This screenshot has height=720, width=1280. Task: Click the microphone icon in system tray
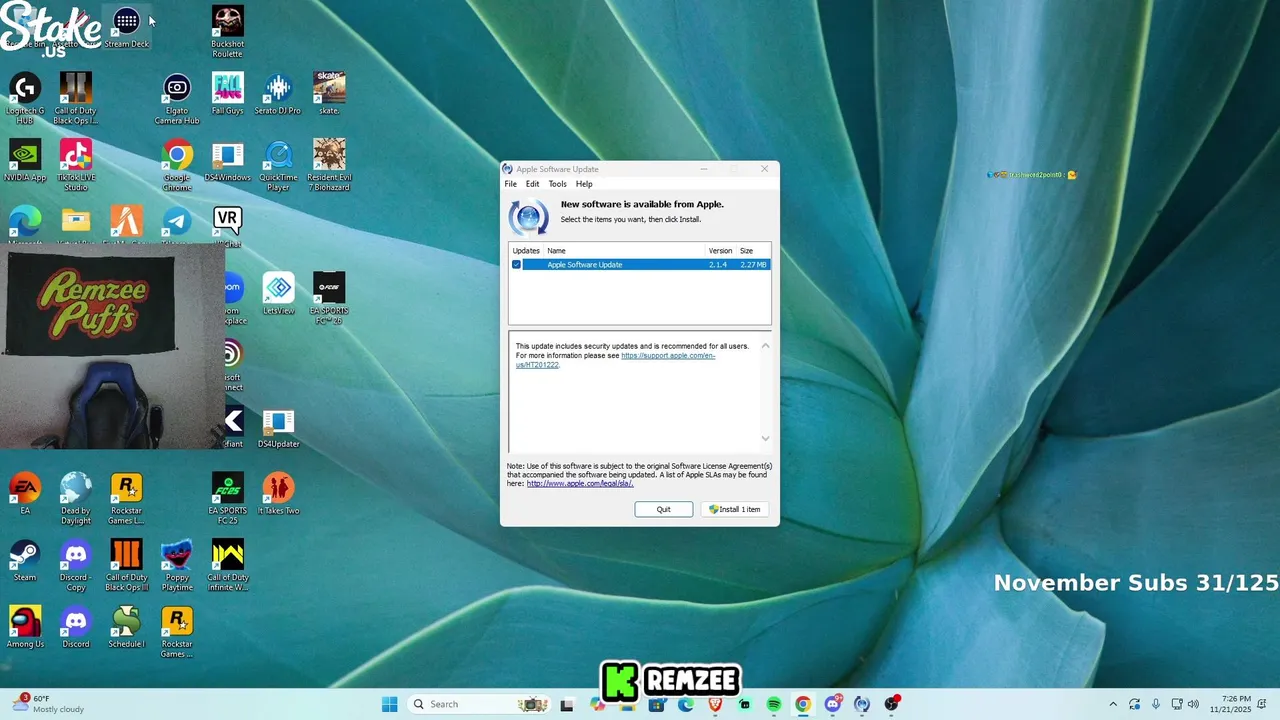coord(1156,704)
